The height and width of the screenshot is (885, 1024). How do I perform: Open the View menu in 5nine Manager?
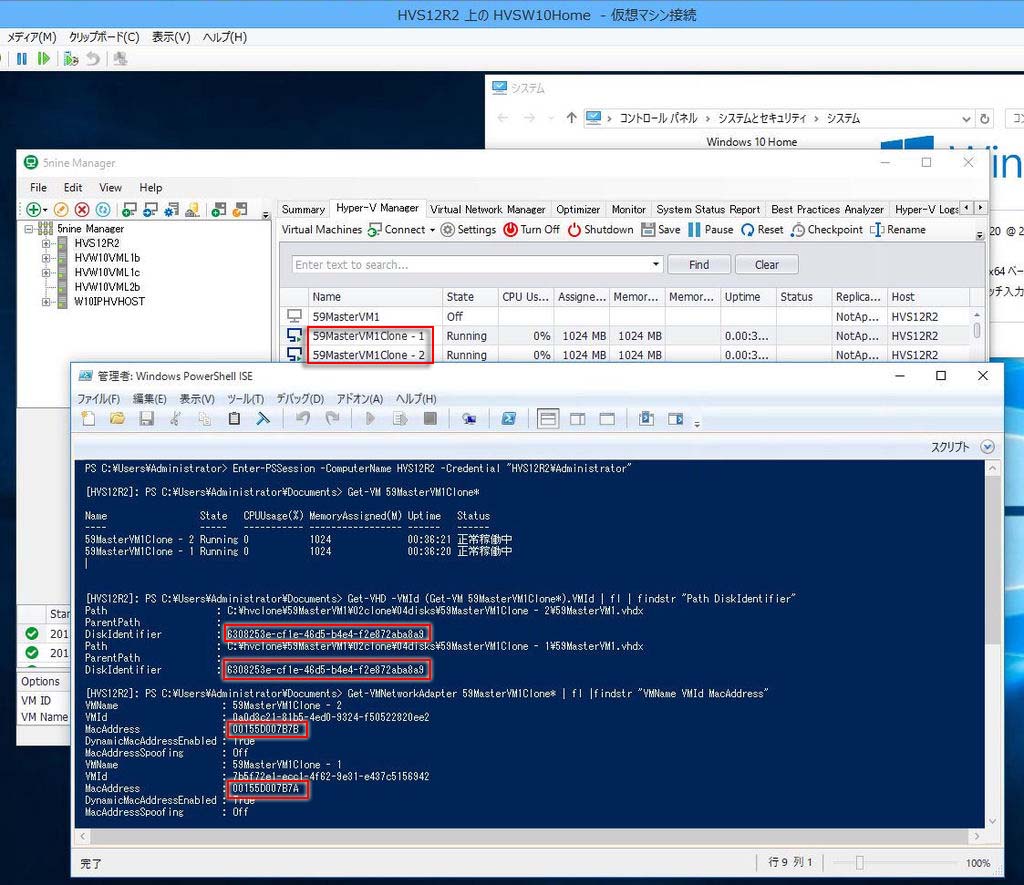click(x=110, y=187)
